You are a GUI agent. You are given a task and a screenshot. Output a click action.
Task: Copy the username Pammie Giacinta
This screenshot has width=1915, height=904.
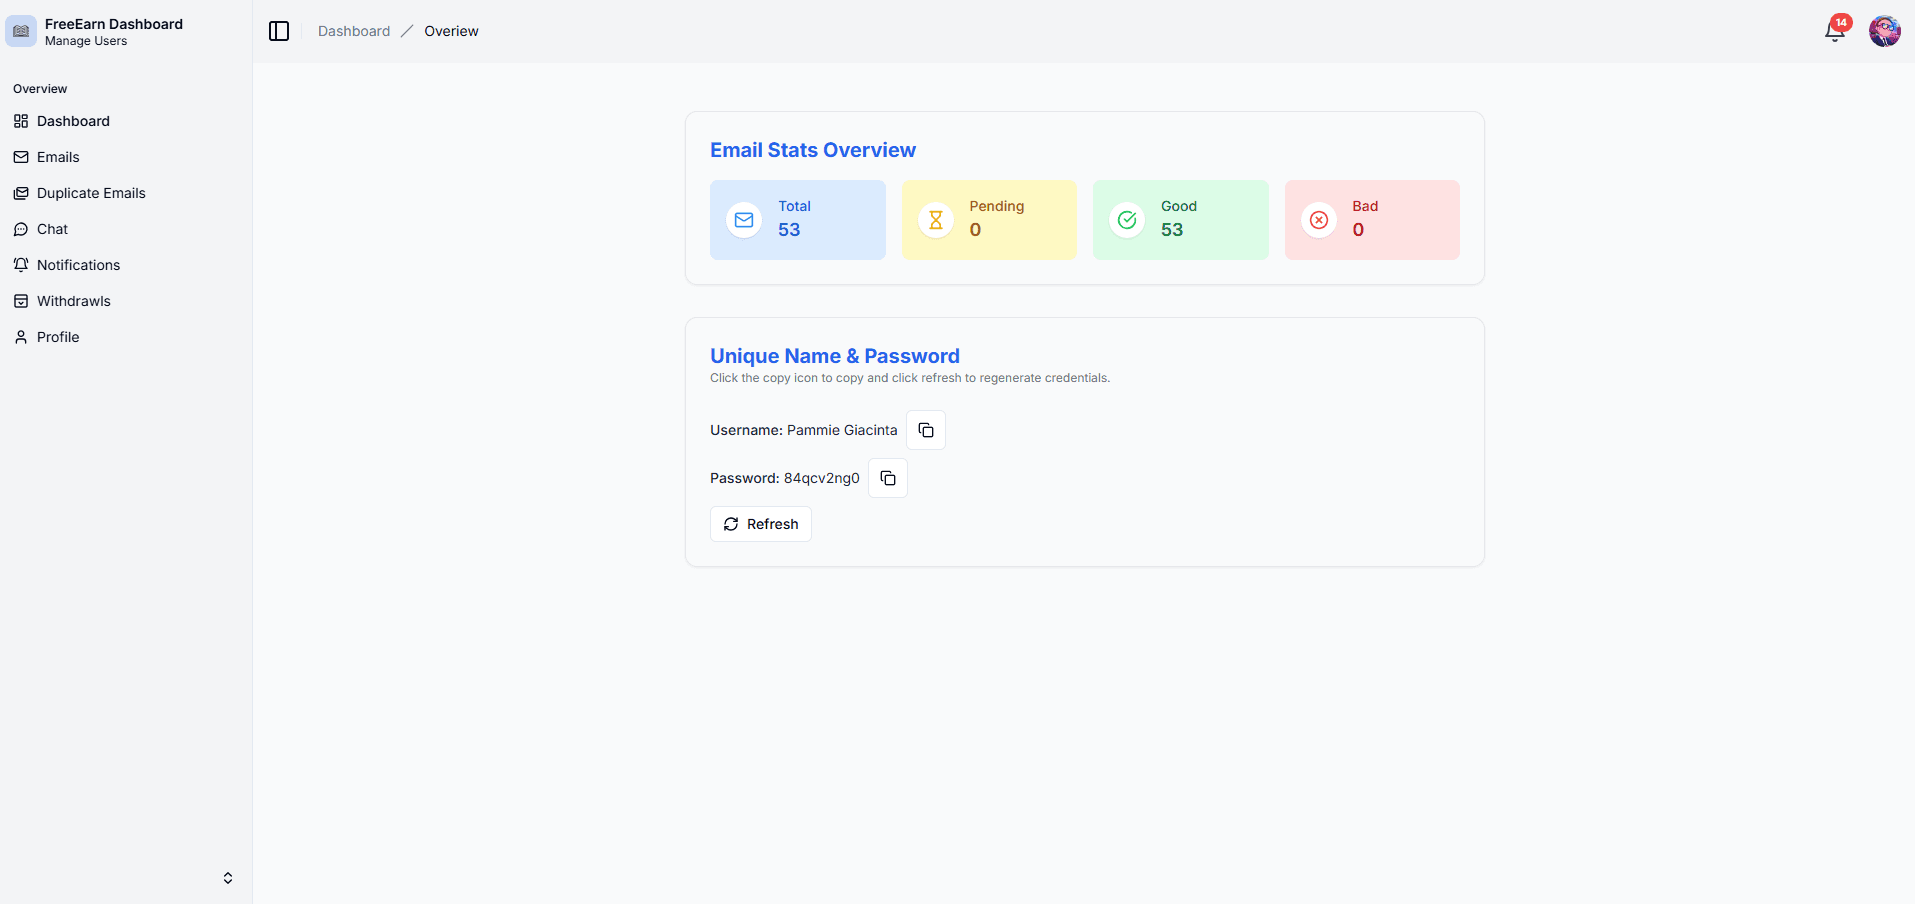tap(925, 430)
